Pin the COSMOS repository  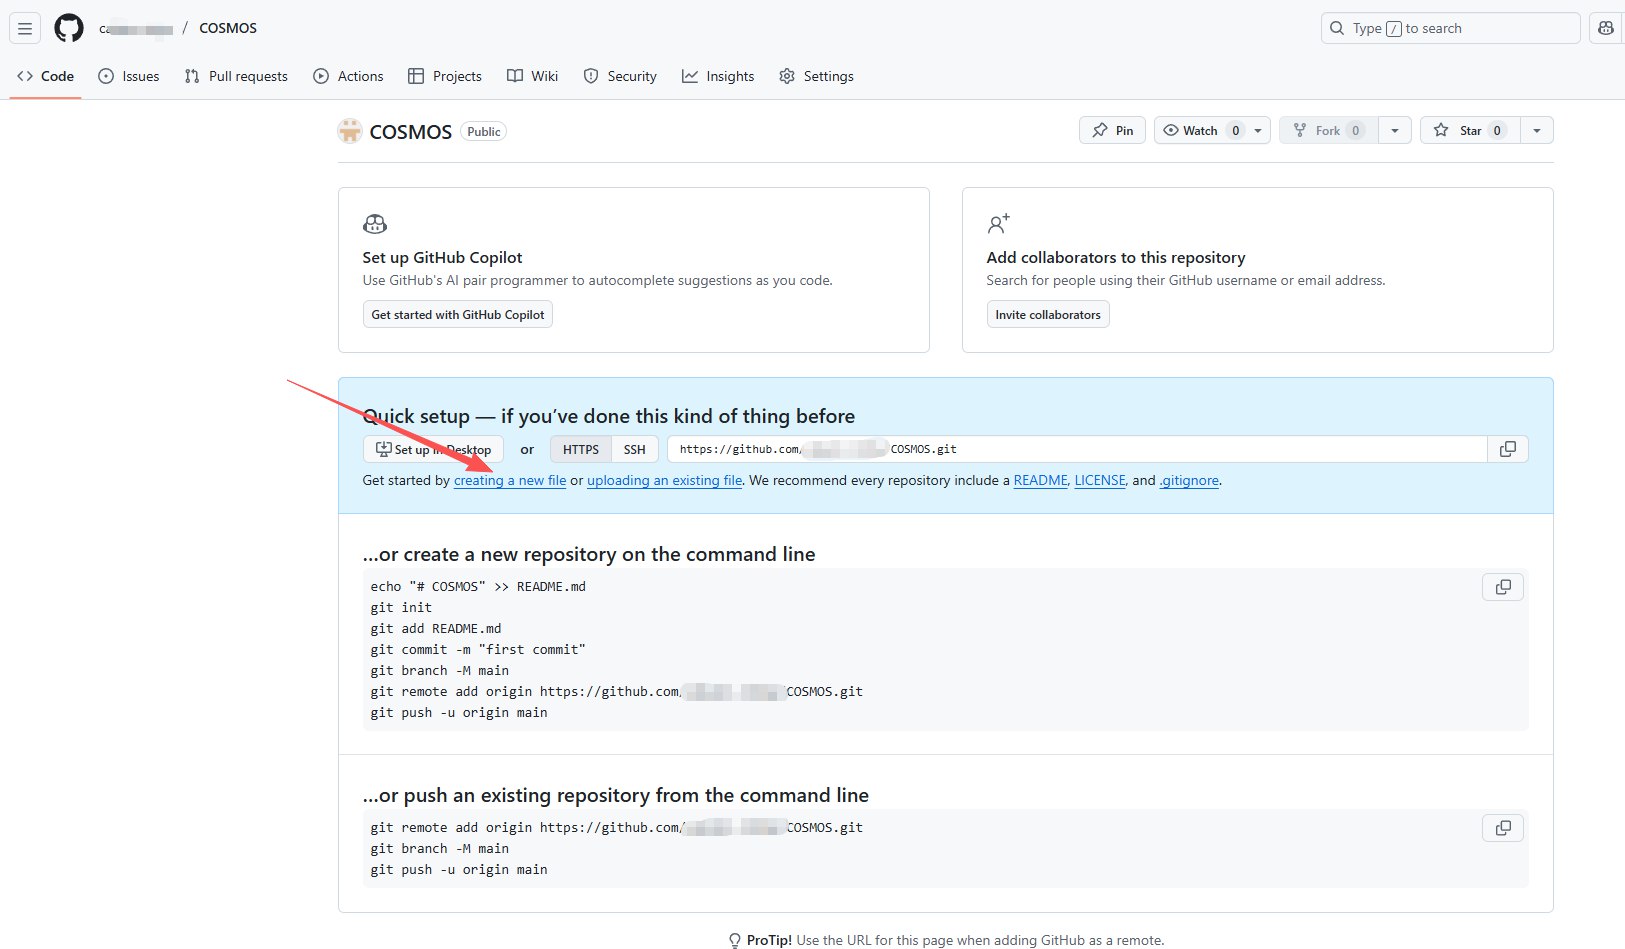(x=1112, y=130)
